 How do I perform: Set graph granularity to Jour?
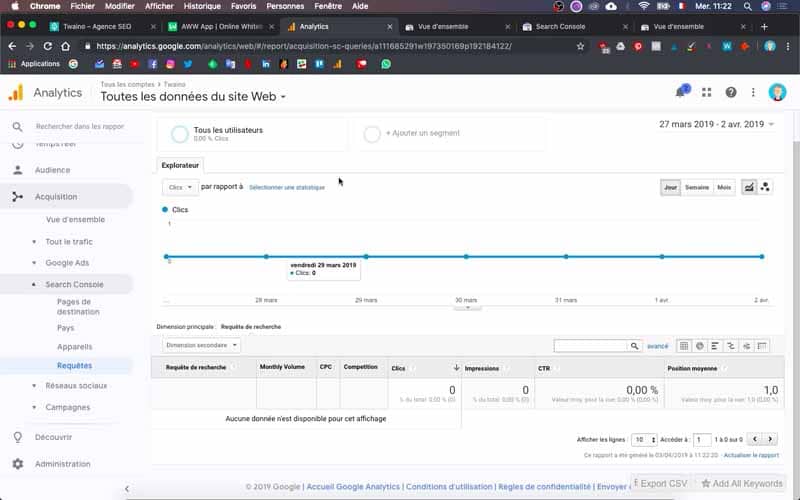[x=670, y=187]
